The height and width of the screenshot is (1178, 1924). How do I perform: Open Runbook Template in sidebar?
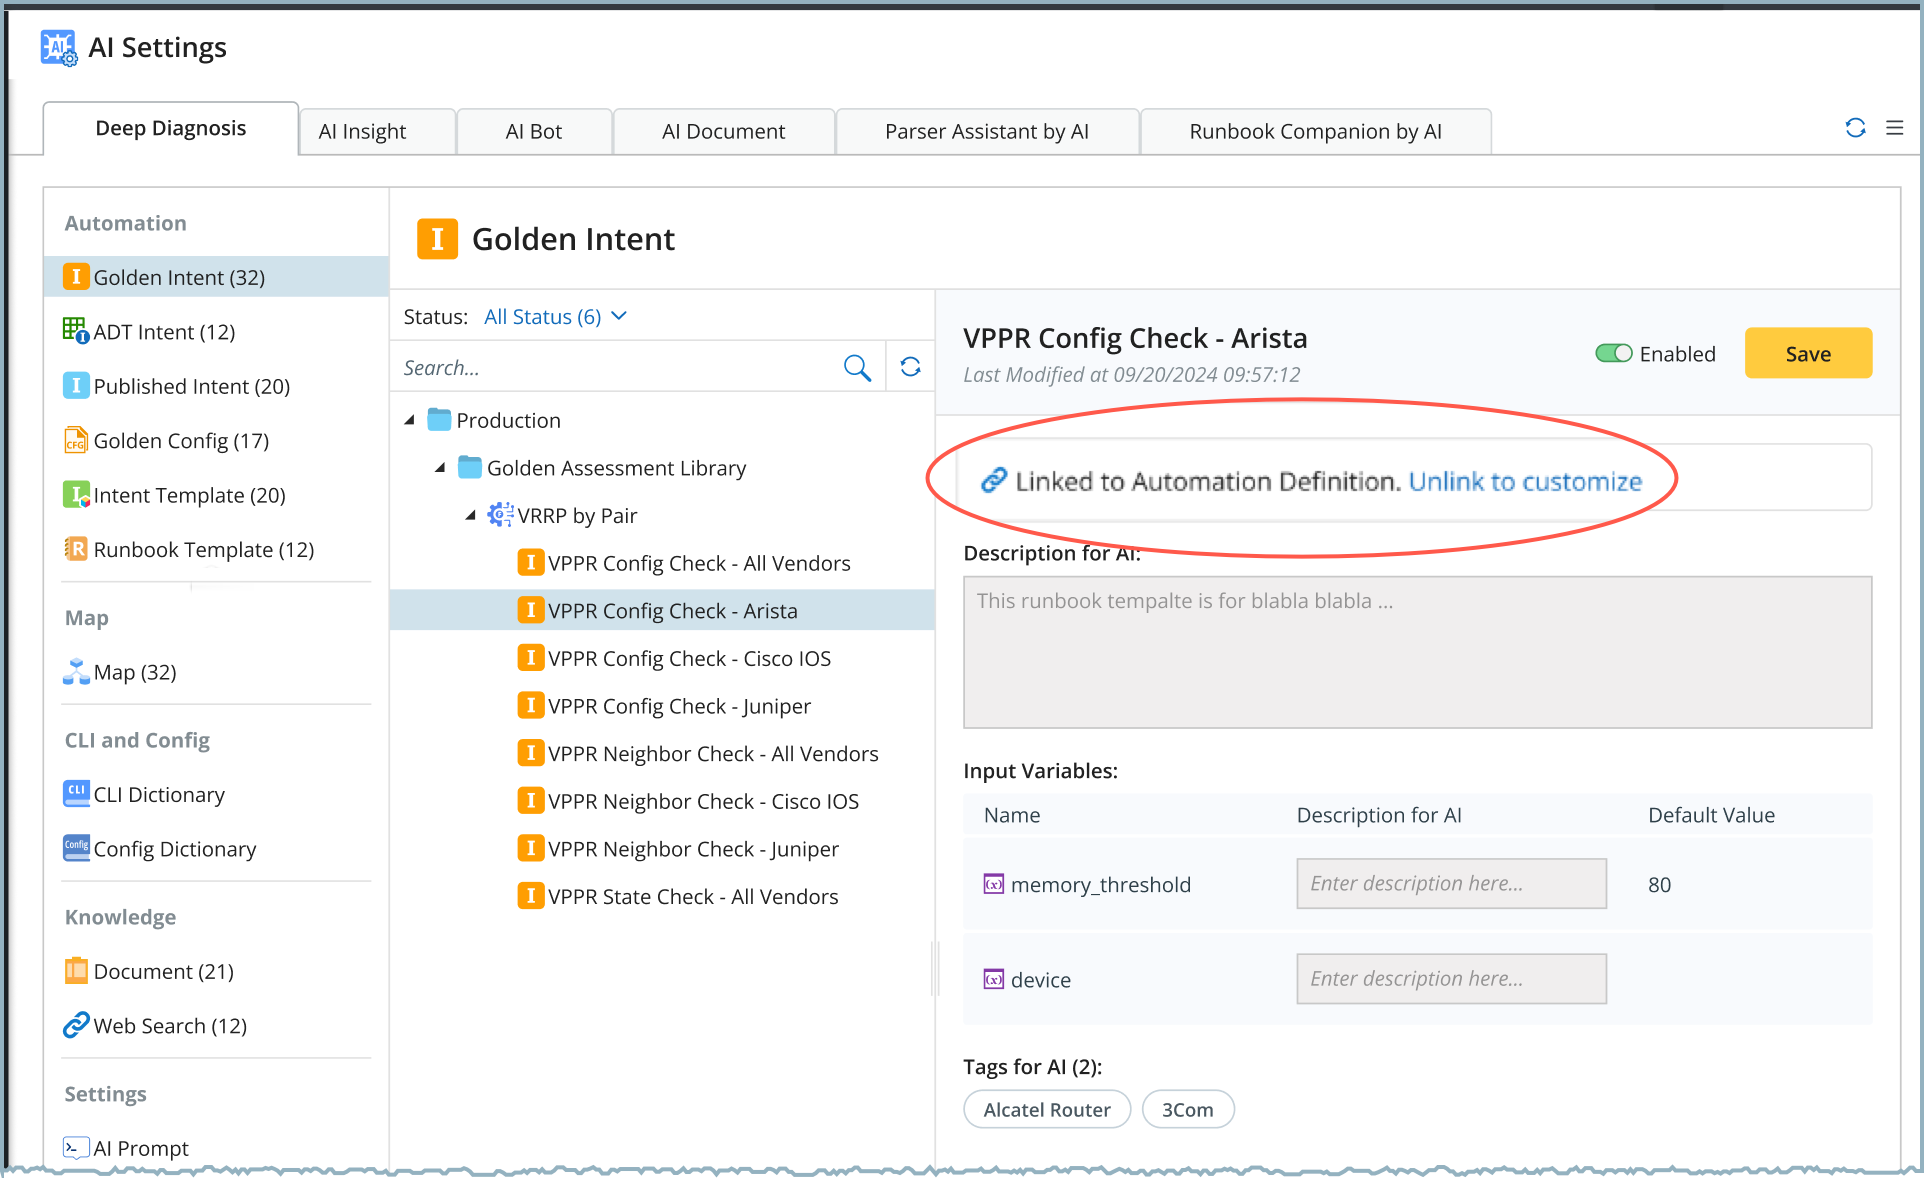click(203, 550)
